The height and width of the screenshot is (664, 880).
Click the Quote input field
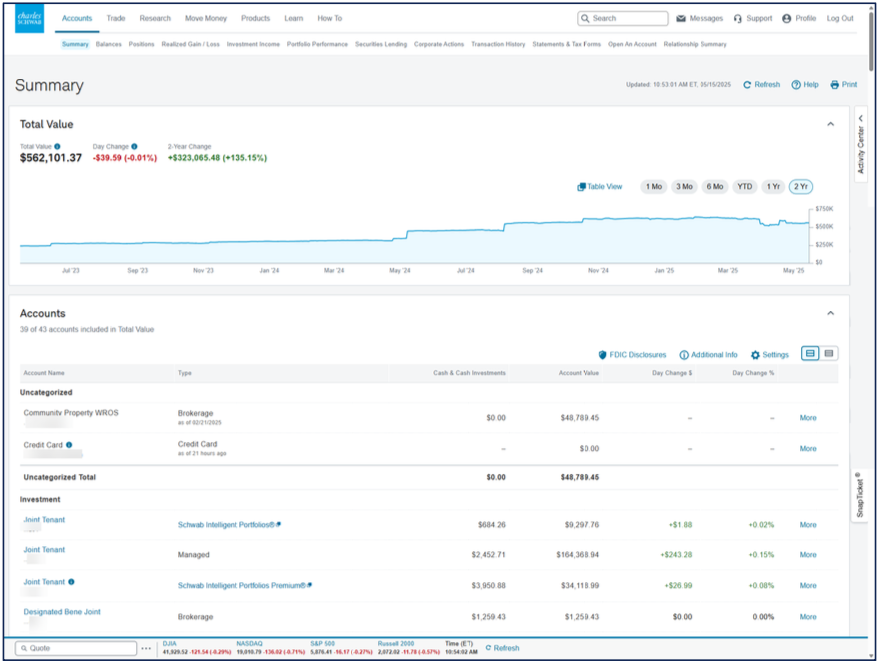(76, 648)
